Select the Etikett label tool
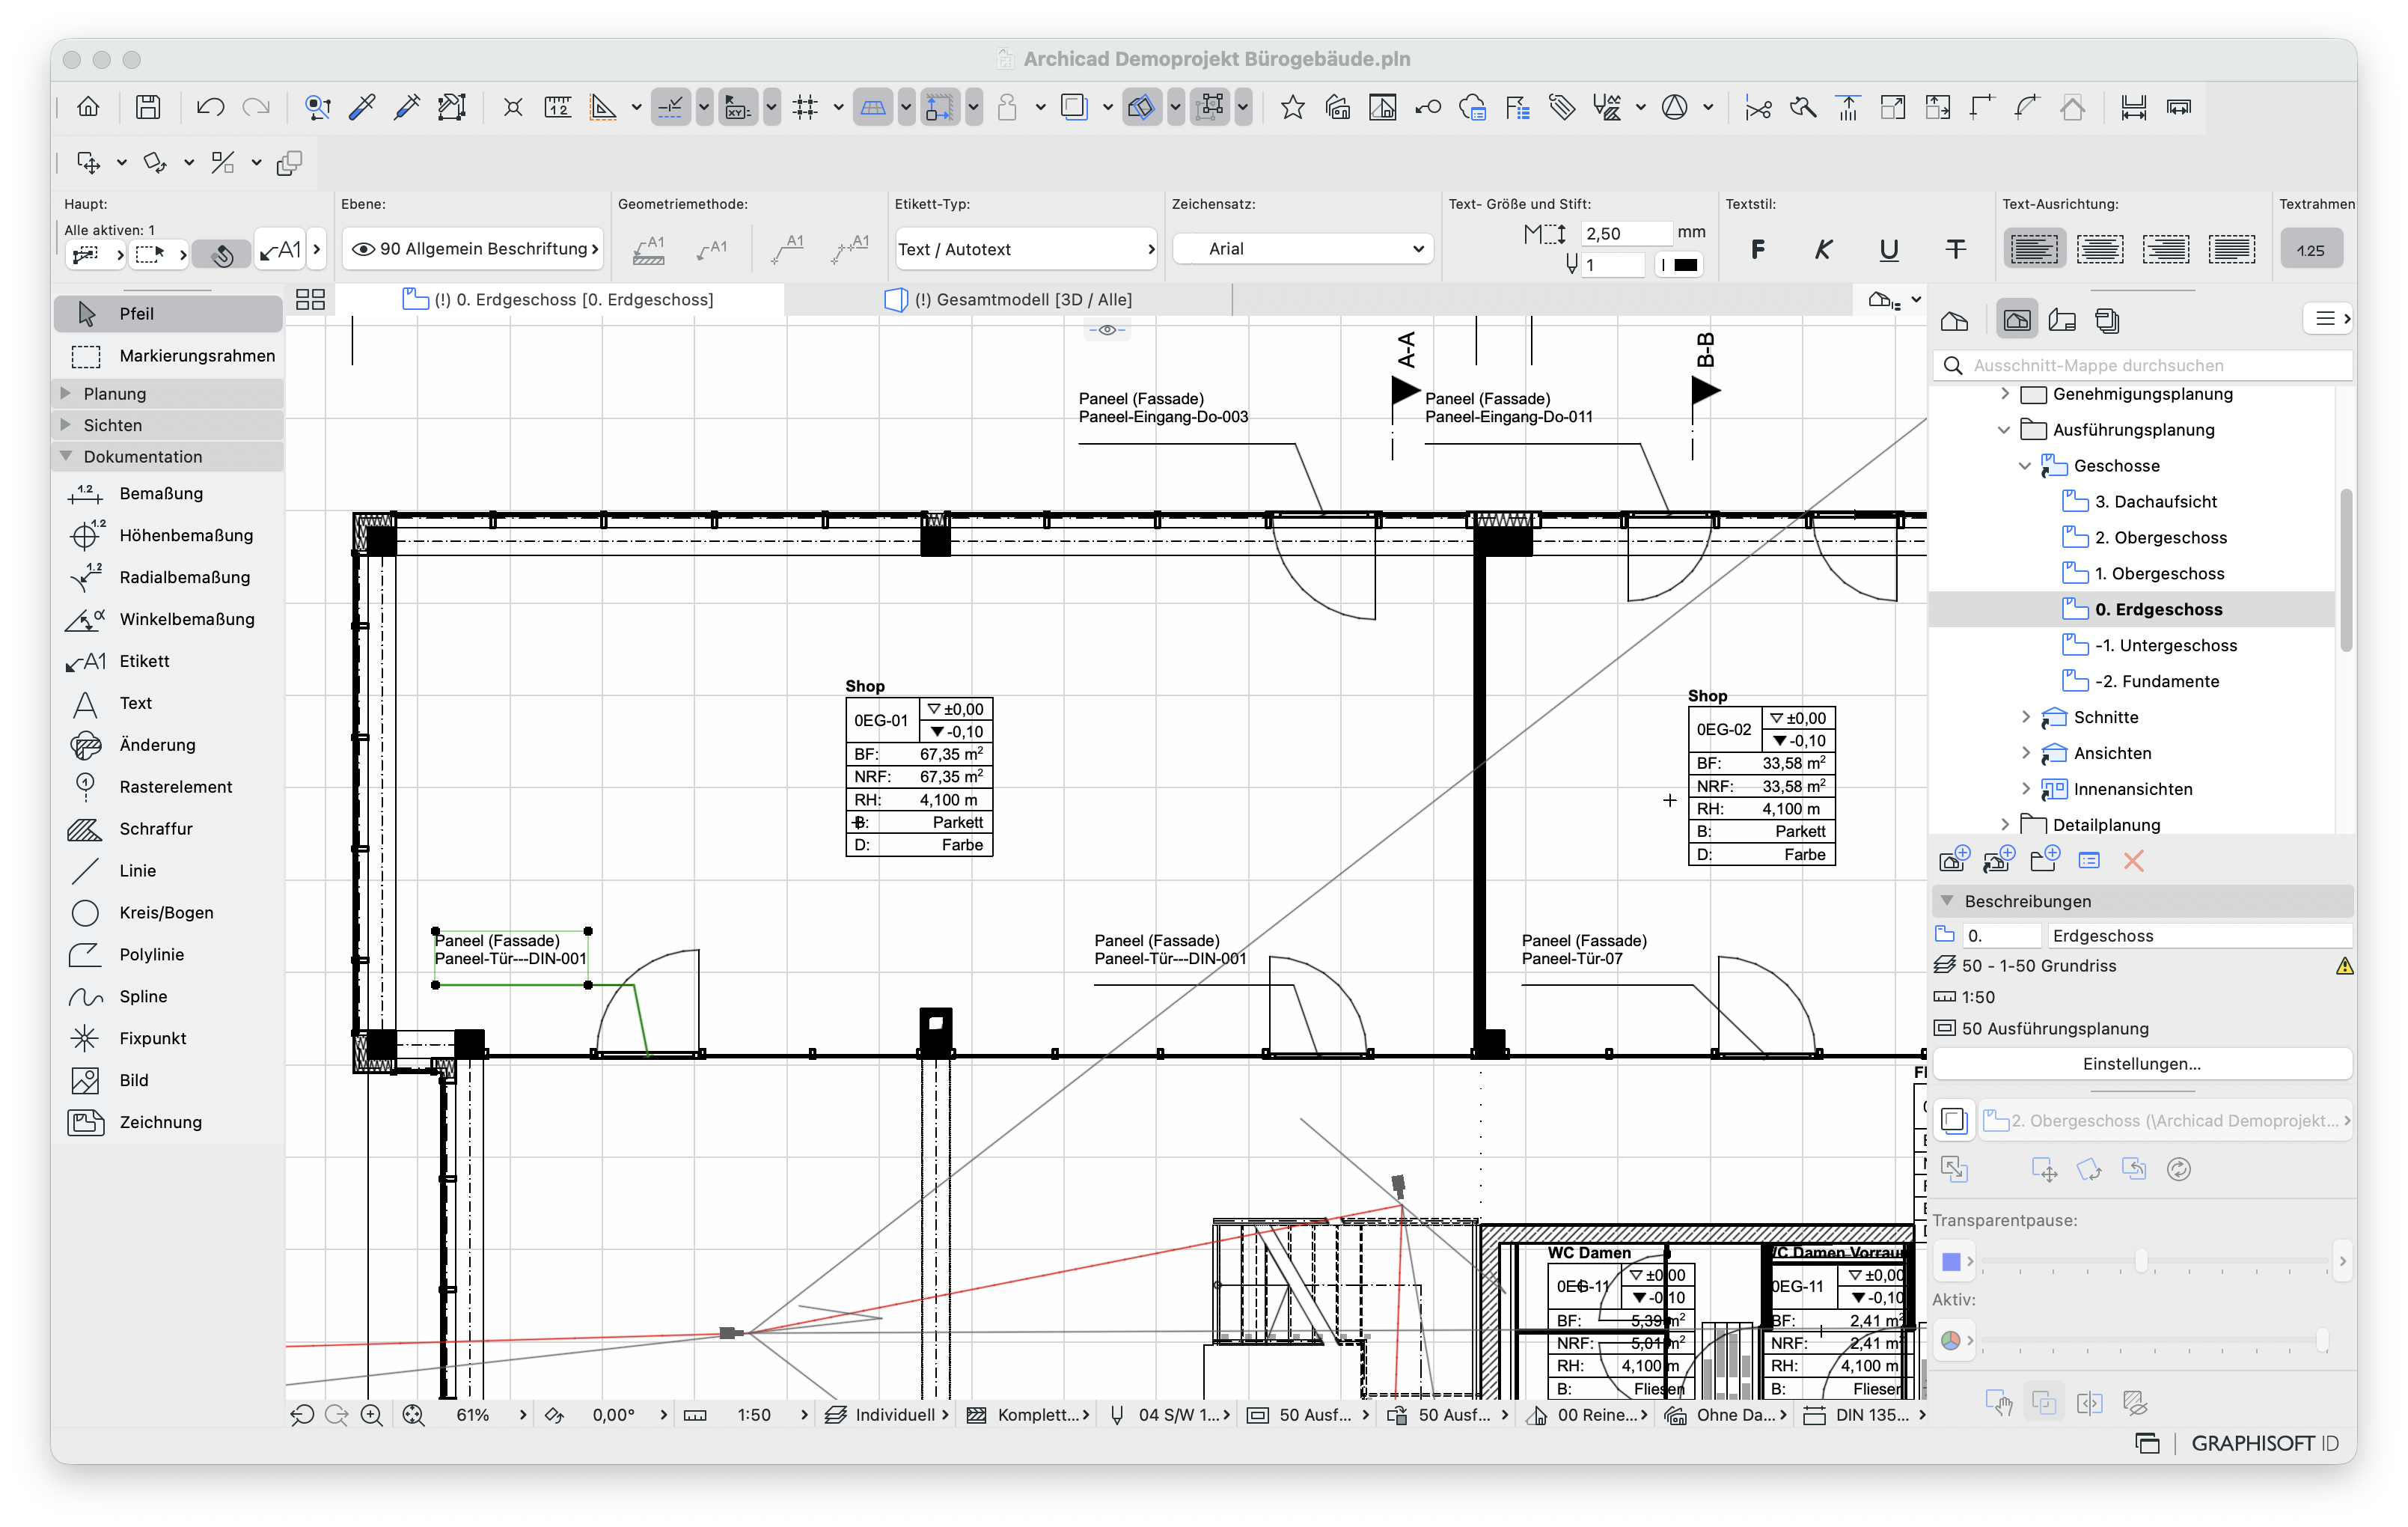The width and height of the screenshot is (2408, 1527). coord(168,662)
